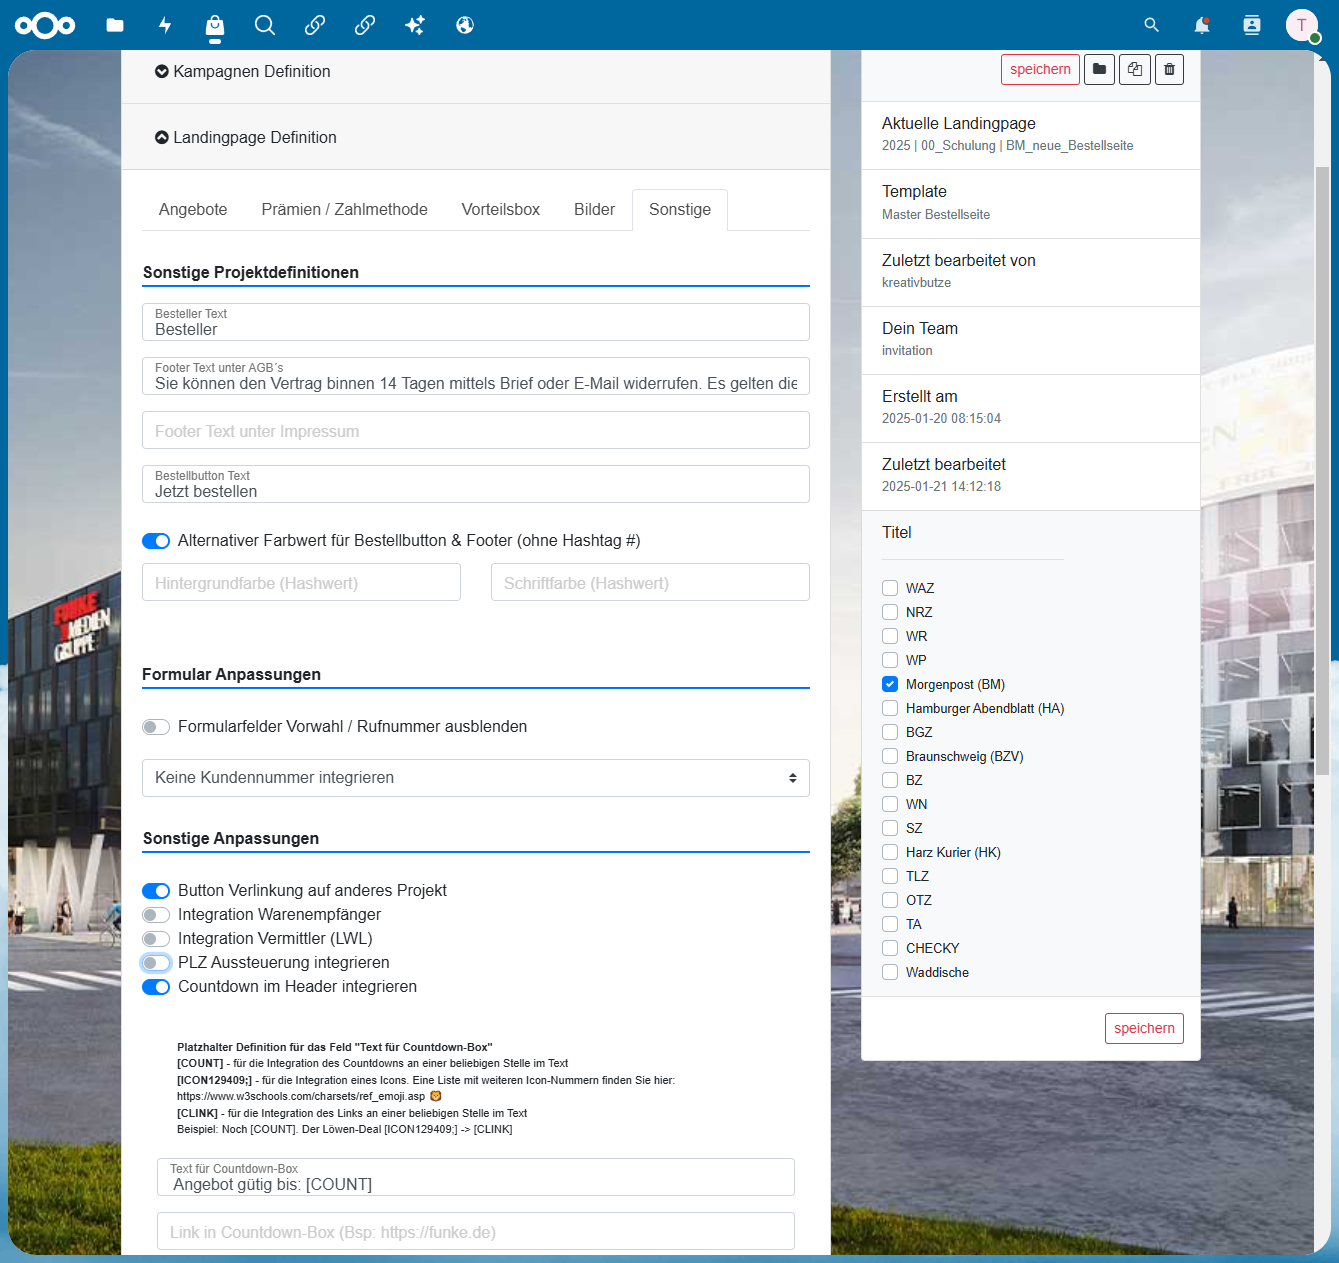Open the Bilder tab

point(594,210)
